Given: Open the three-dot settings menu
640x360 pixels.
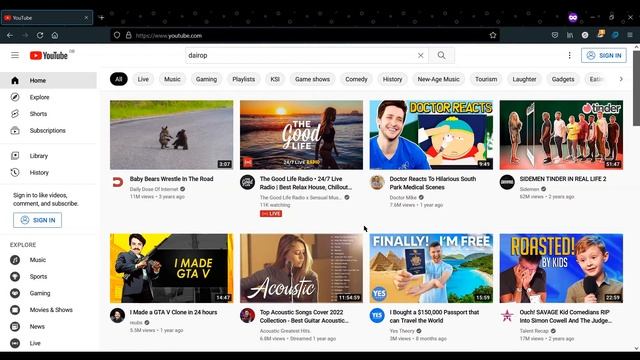Looking at the screenshot, I should 569,56.
